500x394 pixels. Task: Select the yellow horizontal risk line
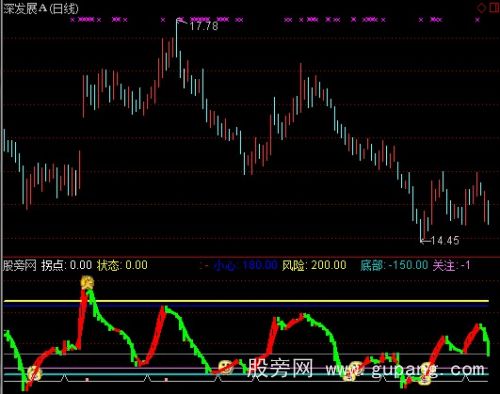click(246, 301)
